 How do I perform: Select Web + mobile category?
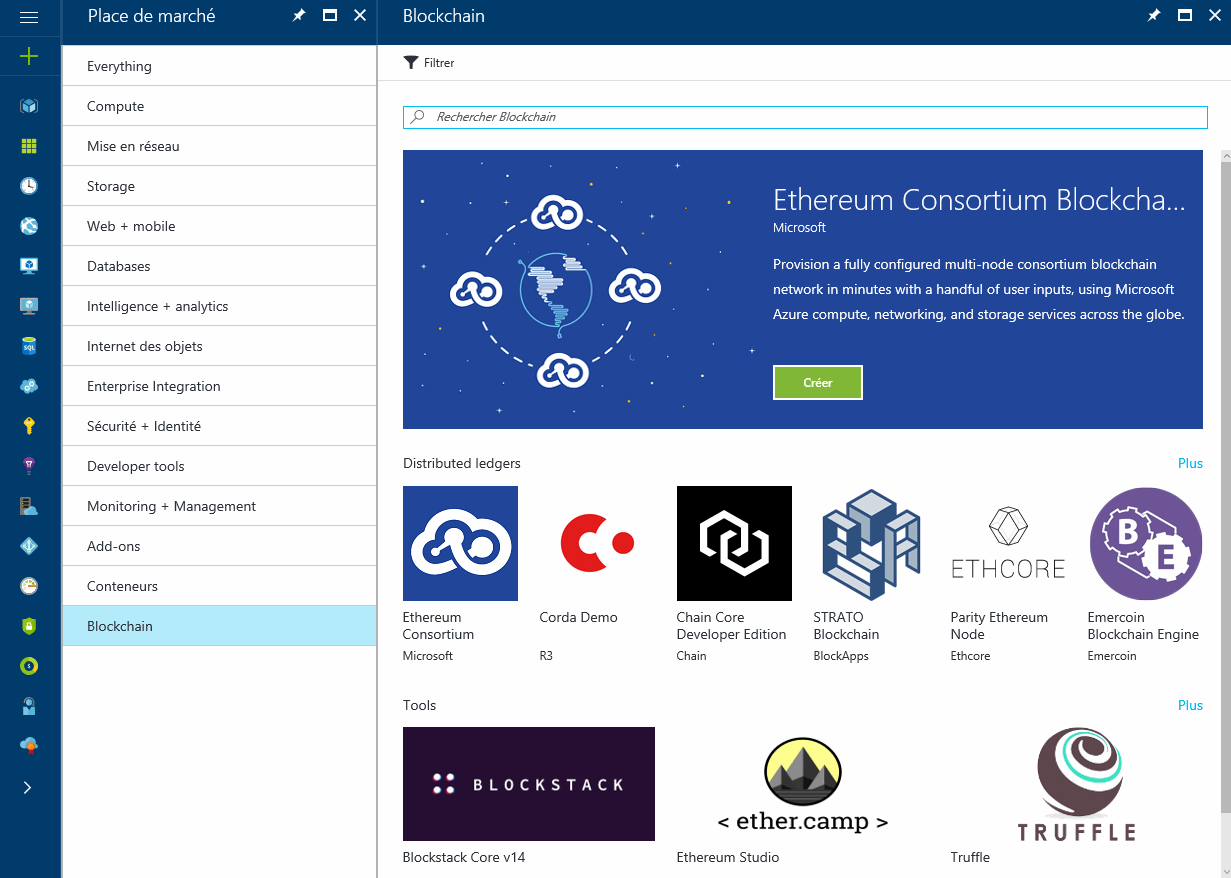[x=219, y=226]
